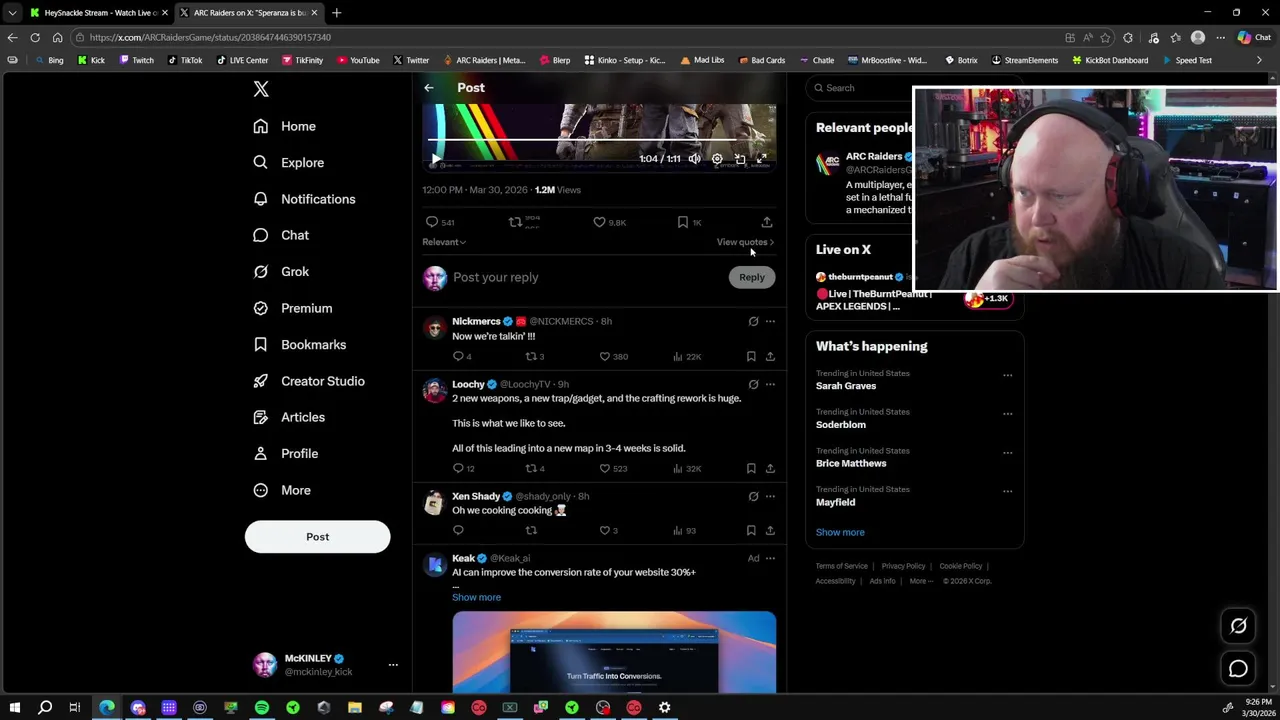This screenshot has height=720, width=1280.
Task: Open Notifications in the X sidebar
Action: [x=305, y=199]
